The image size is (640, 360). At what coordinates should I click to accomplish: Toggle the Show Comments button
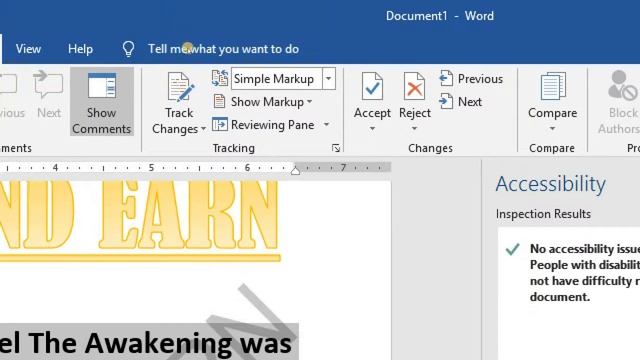click(x=102, y=102)
